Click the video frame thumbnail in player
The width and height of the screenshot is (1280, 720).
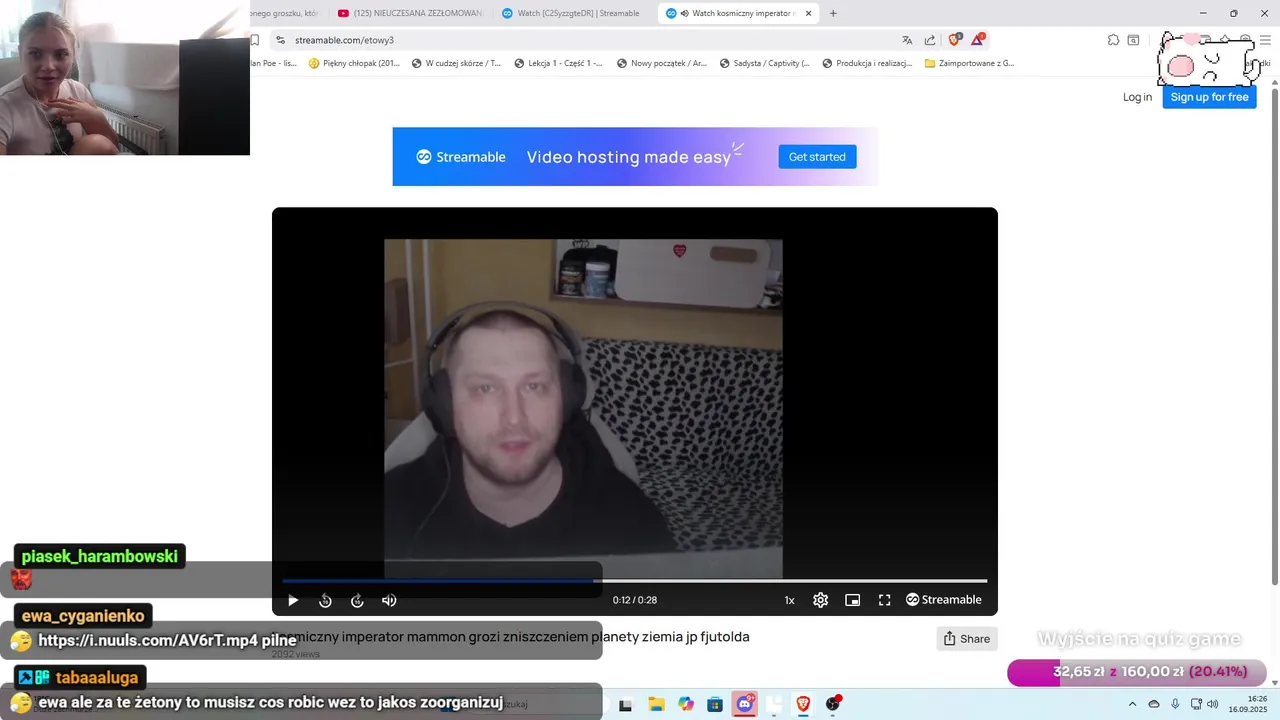(x=583, y=408)
